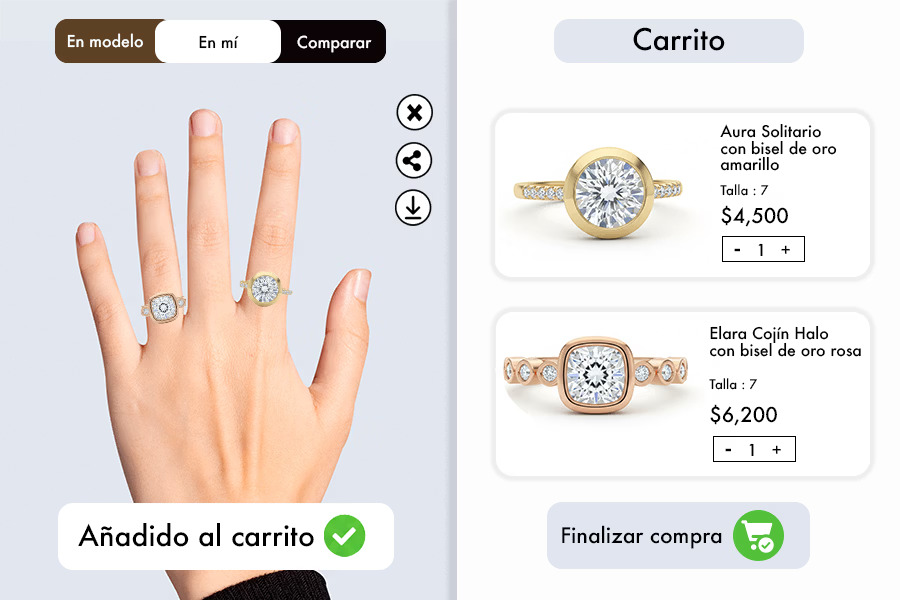The width and height of the screenshot is (900, 600).
Task: Click the share icon
Action: pyautogui.click(x=413, y=160)
